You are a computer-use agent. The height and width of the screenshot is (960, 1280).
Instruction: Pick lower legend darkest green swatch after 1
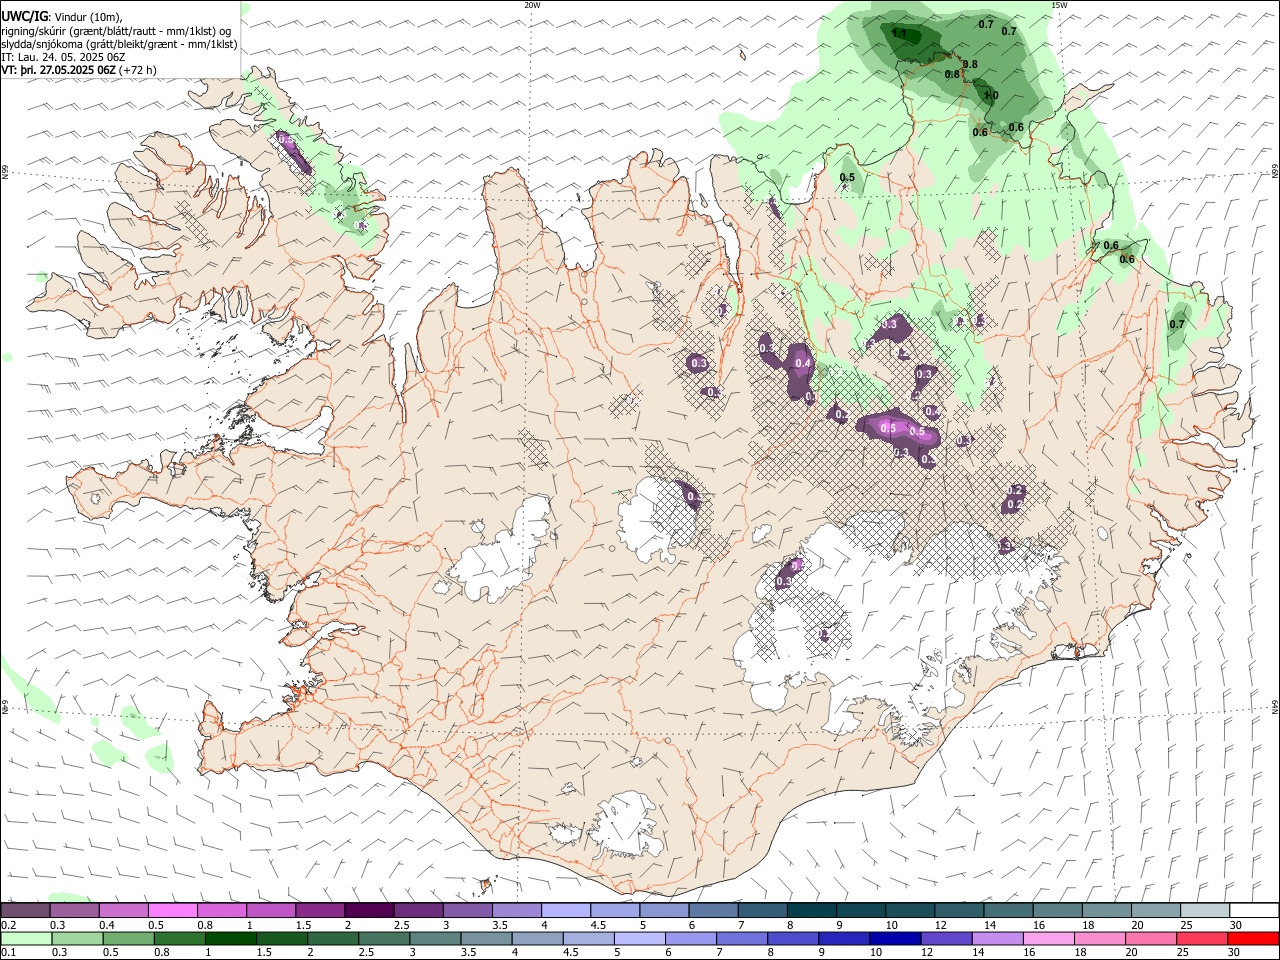[x=230, y=939]
